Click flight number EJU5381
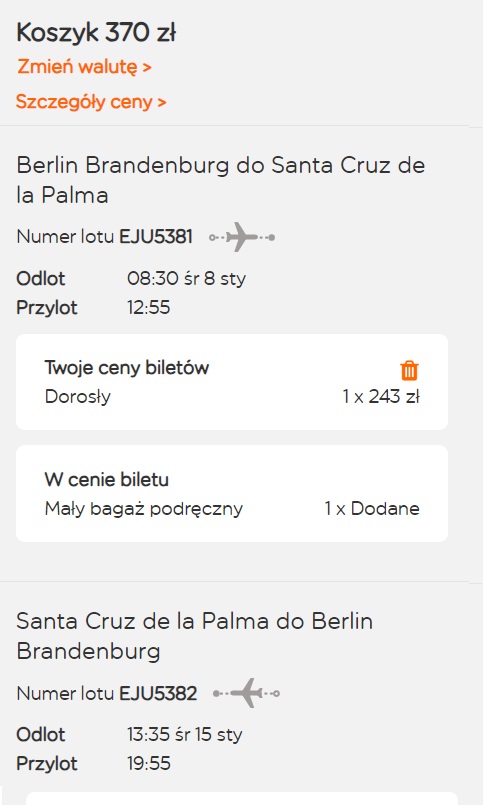483x805 pixels. click(156, 237)
